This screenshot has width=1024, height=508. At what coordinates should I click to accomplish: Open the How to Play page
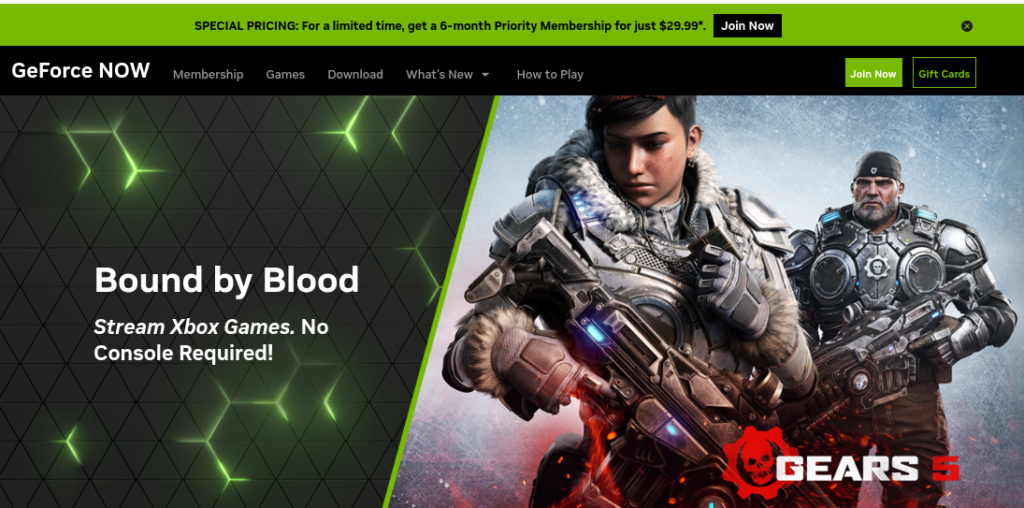point(550,74)
